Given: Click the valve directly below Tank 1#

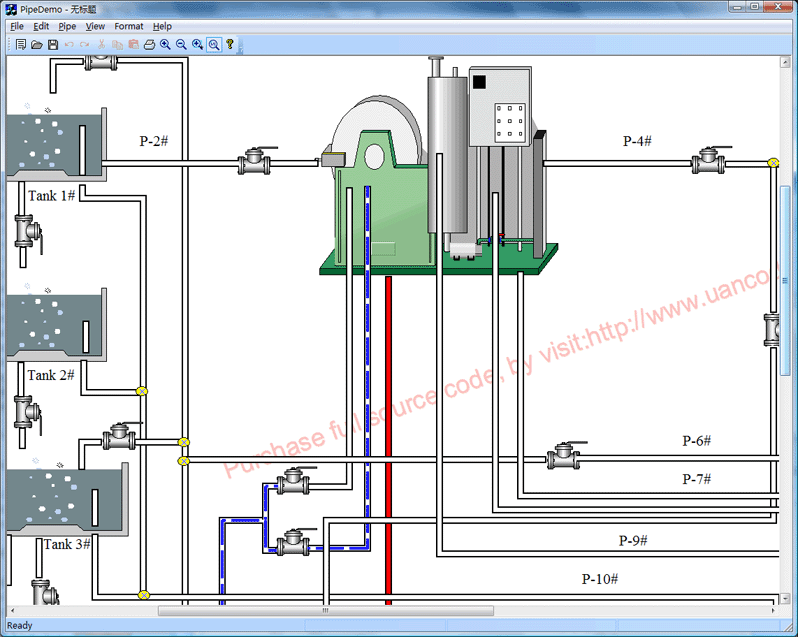Looking at the screenshot, I should pos(26,230).
